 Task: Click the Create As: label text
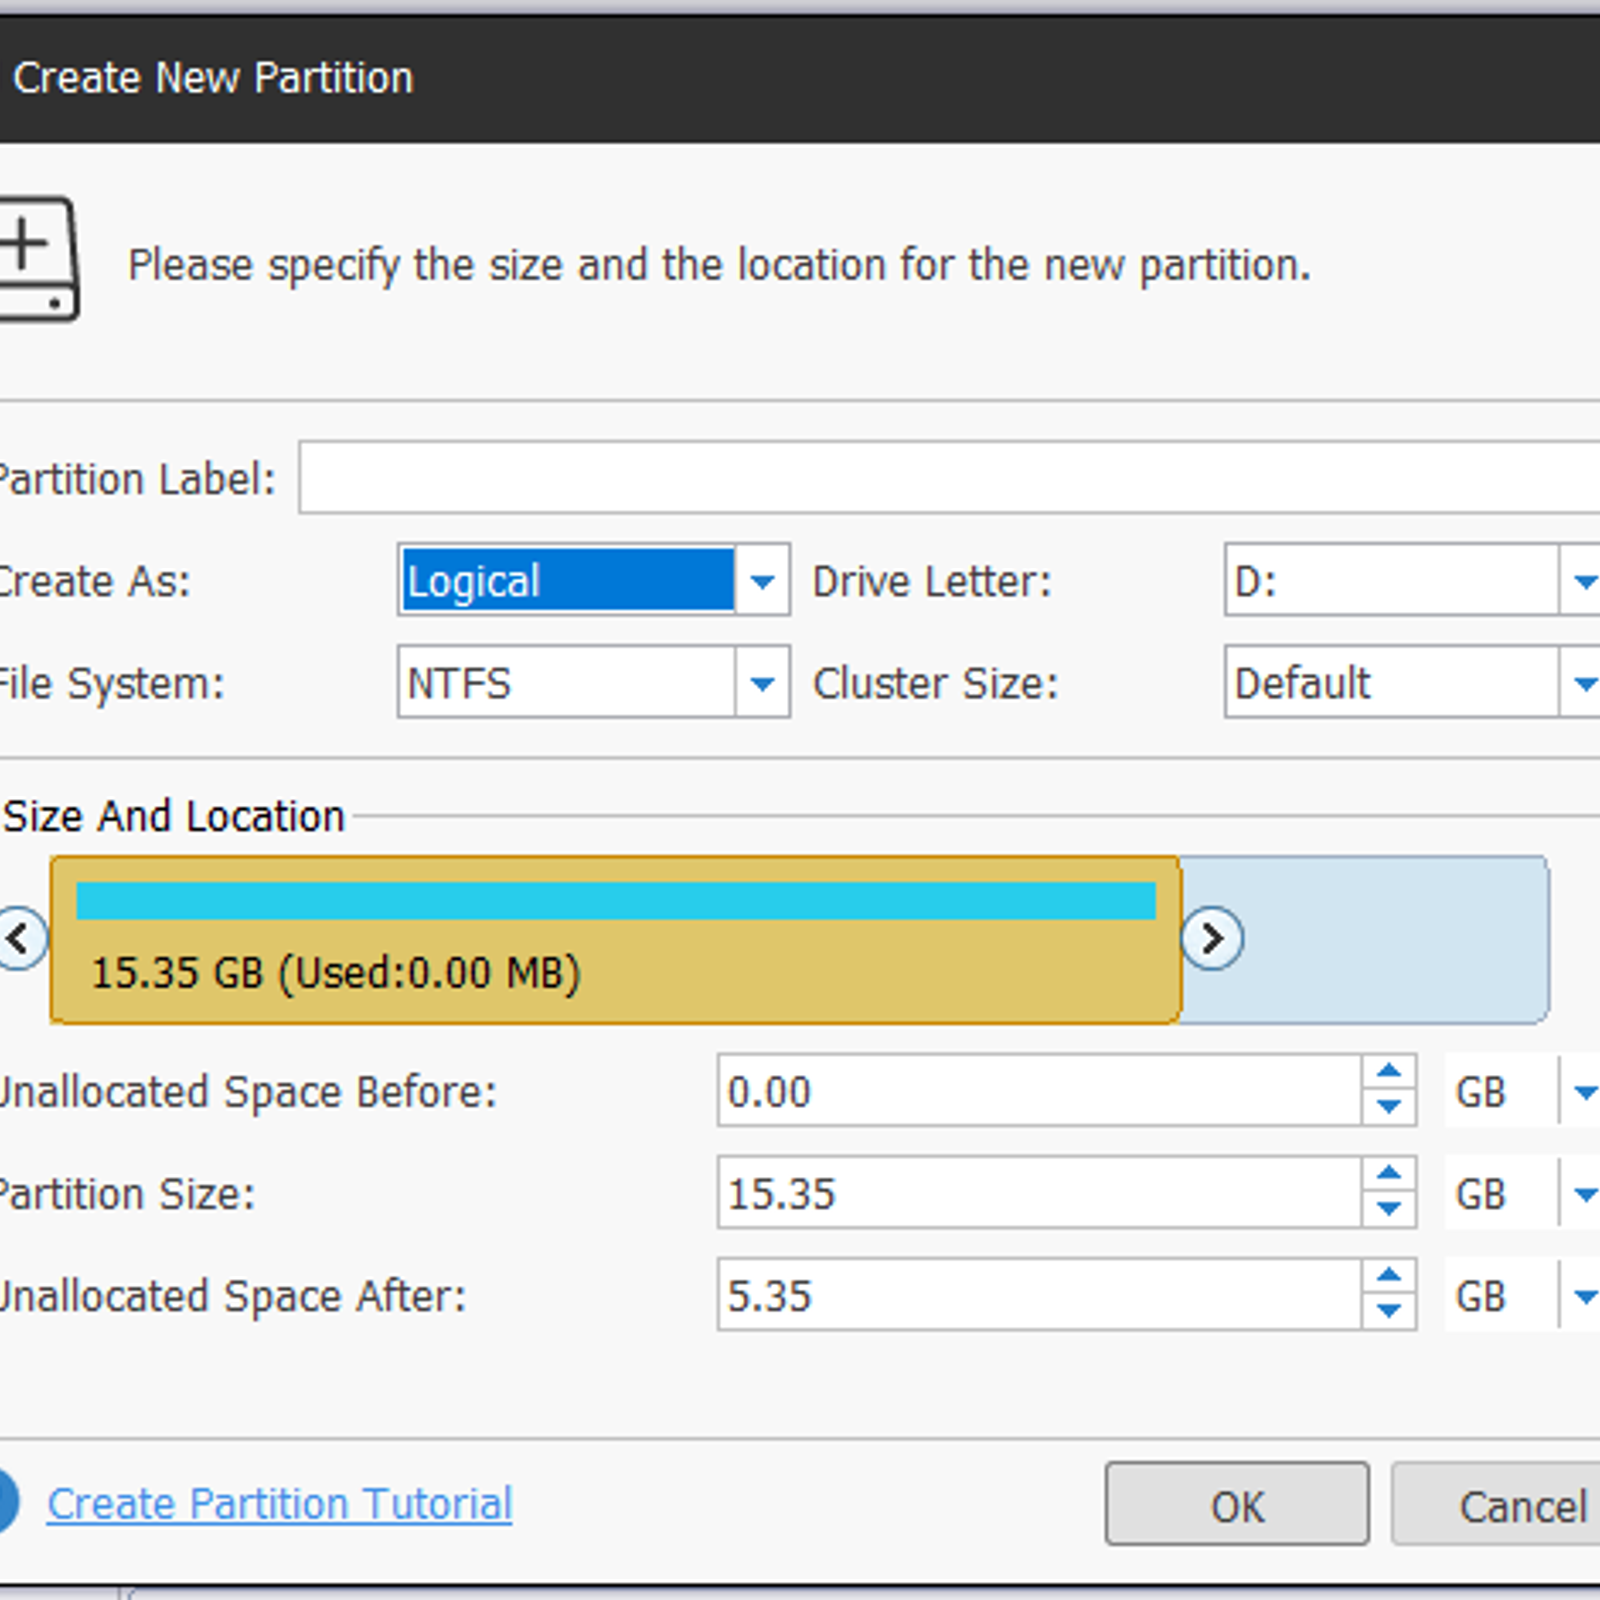coord(95,581)
